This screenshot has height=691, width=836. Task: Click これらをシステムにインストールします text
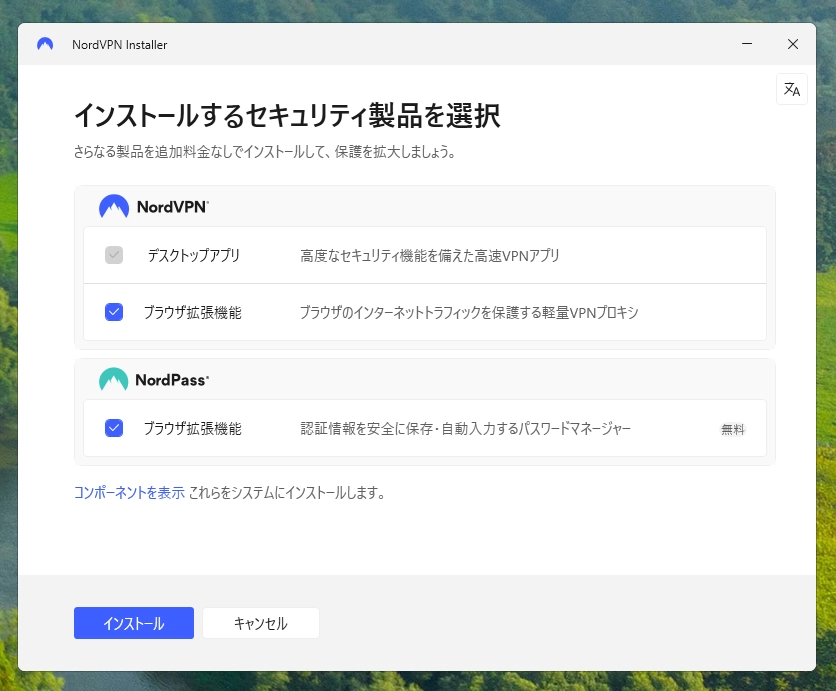[x=287, y=492]
